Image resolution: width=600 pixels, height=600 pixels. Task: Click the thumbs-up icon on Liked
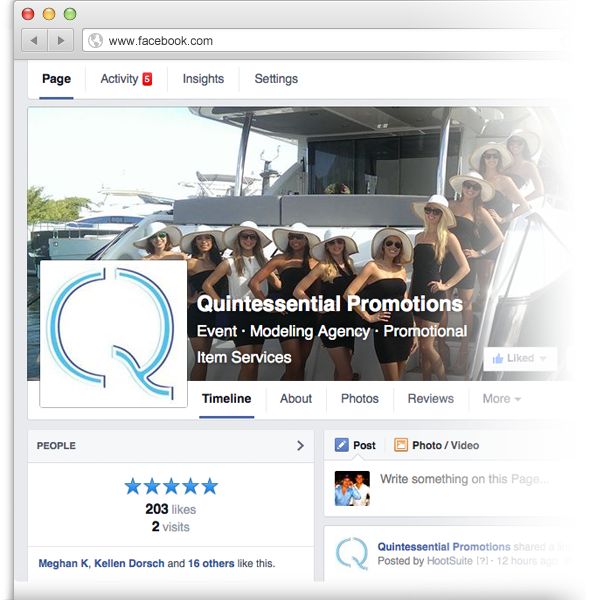[x=498, y=359]
